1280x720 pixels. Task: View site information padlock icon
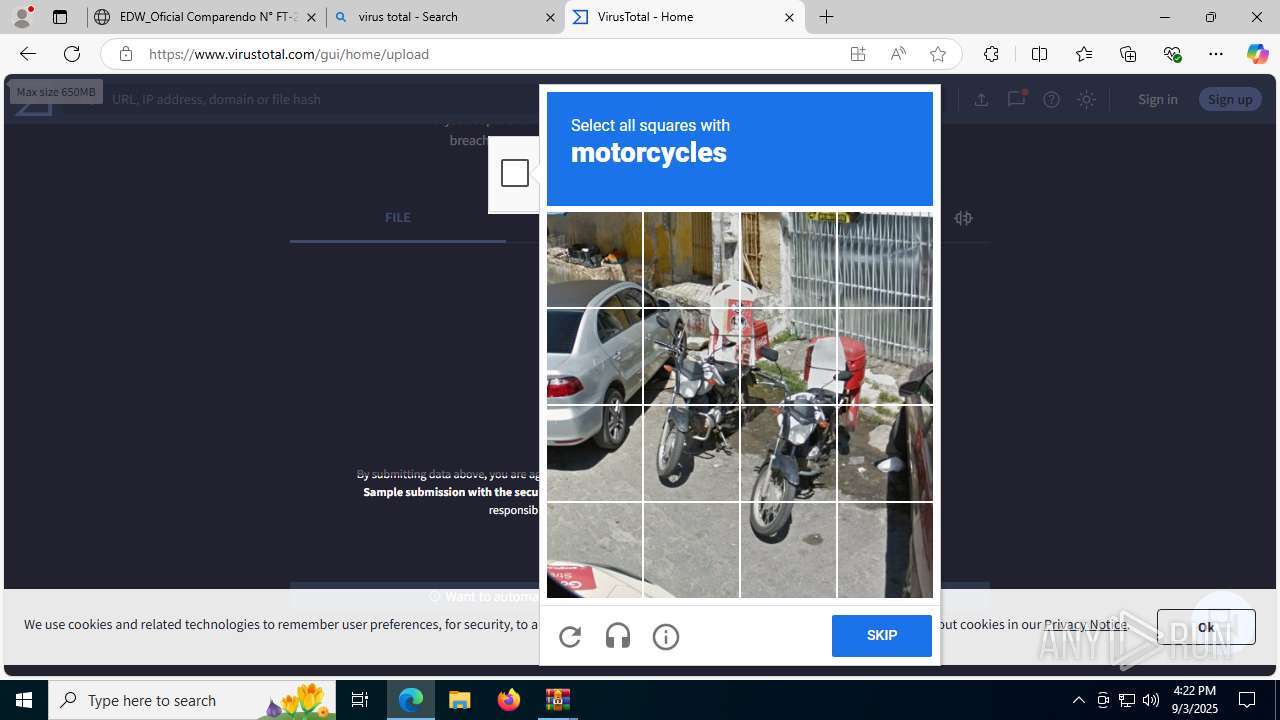[x=125, y=54]
